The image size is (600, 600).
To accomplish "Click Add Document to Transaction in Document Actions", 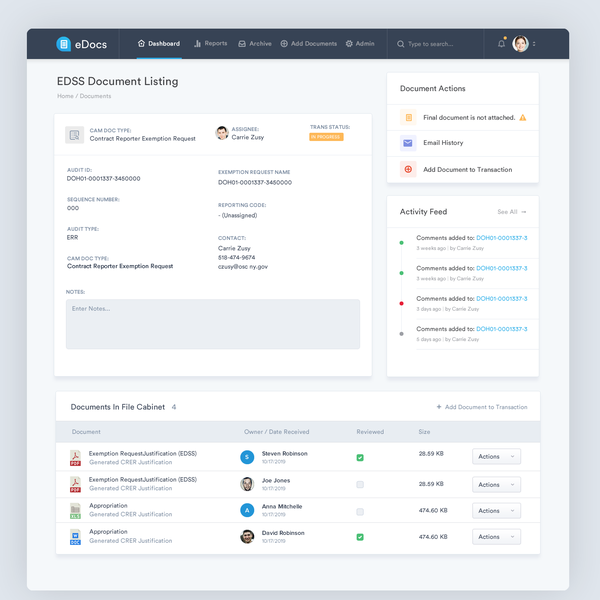I will tap(468, 170).
